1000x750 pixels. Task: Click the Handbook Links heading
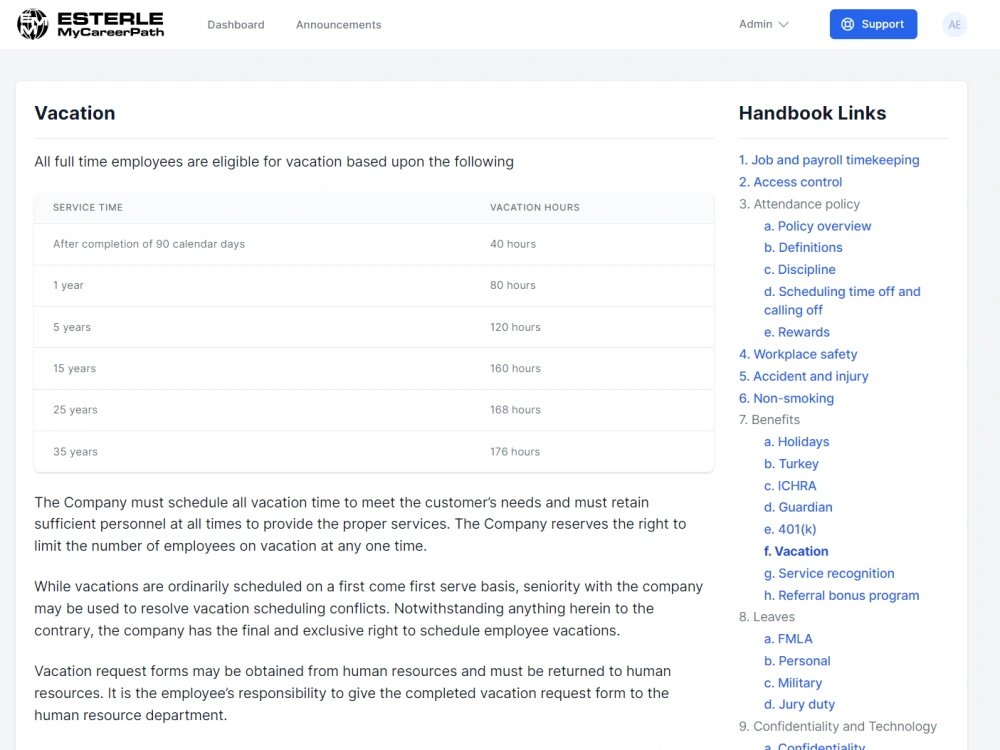812,113
